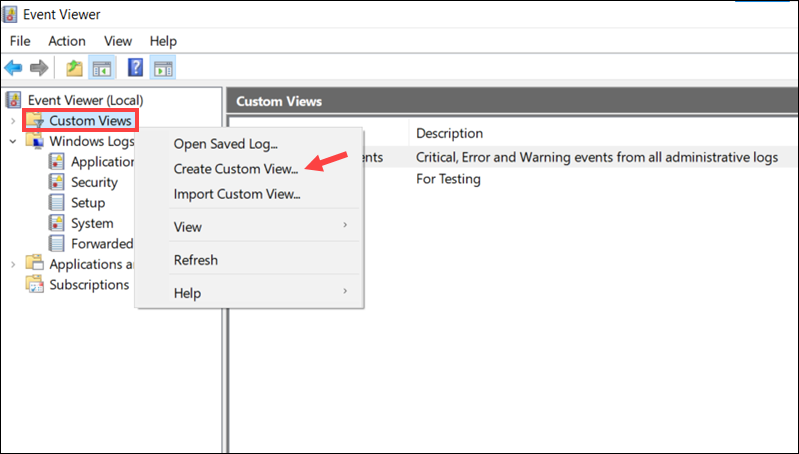799x454 pixels.
Task: Click the Applications and Services Logs folder icon
Action: pyautogui.click(x=35, y=263)
